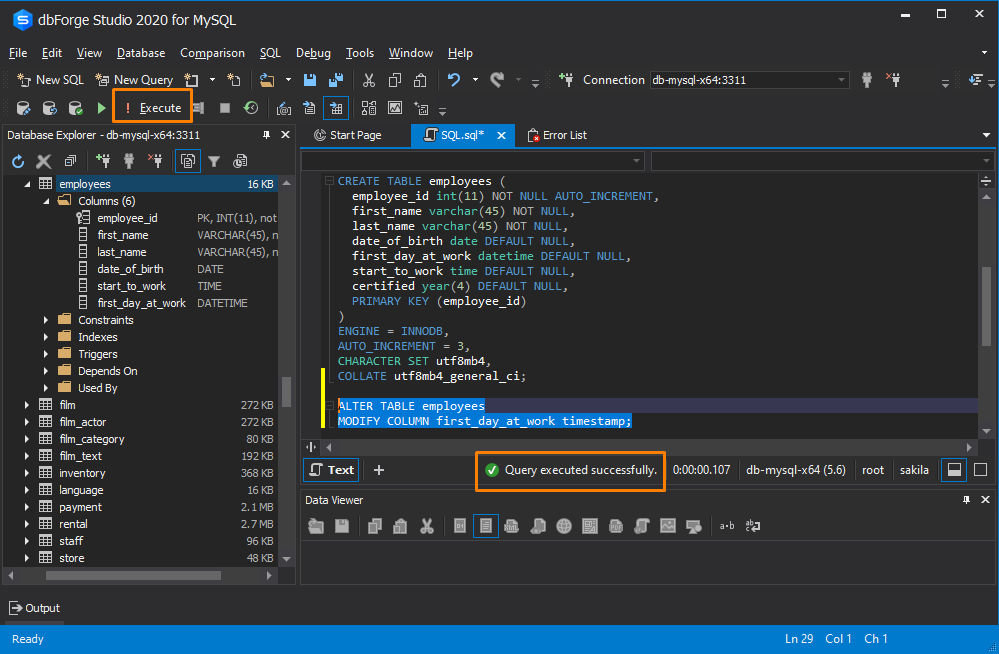Viewport: 999px width, 654px height.
Task: Toggle the grid view icon near query status
Action: coord(954,469)
